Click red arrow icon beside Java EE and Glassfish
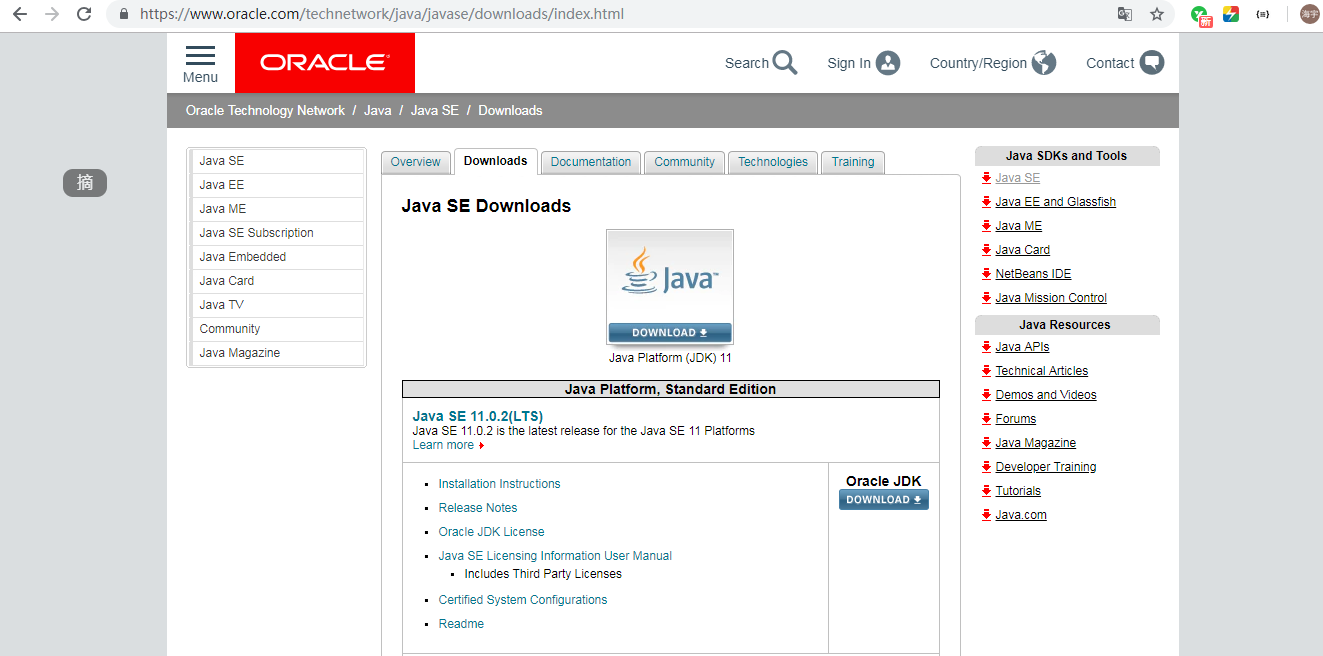The height and width of the screenshot is (656, 1323). (986, 202)
